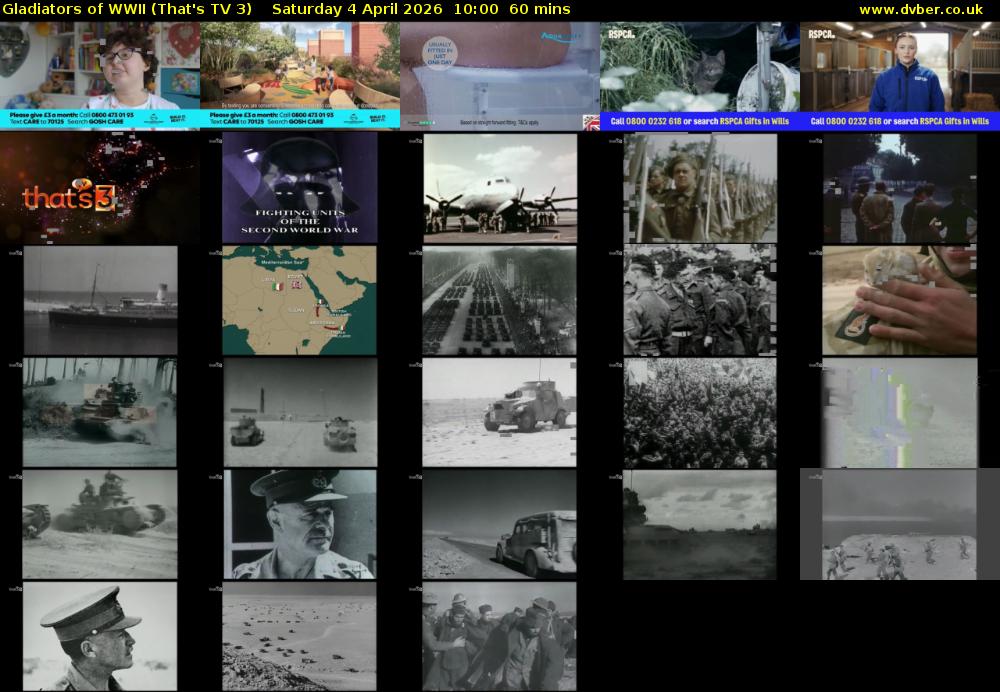
Task: Select the Mediterranean map thumbnail
Action: click(297, 299)
